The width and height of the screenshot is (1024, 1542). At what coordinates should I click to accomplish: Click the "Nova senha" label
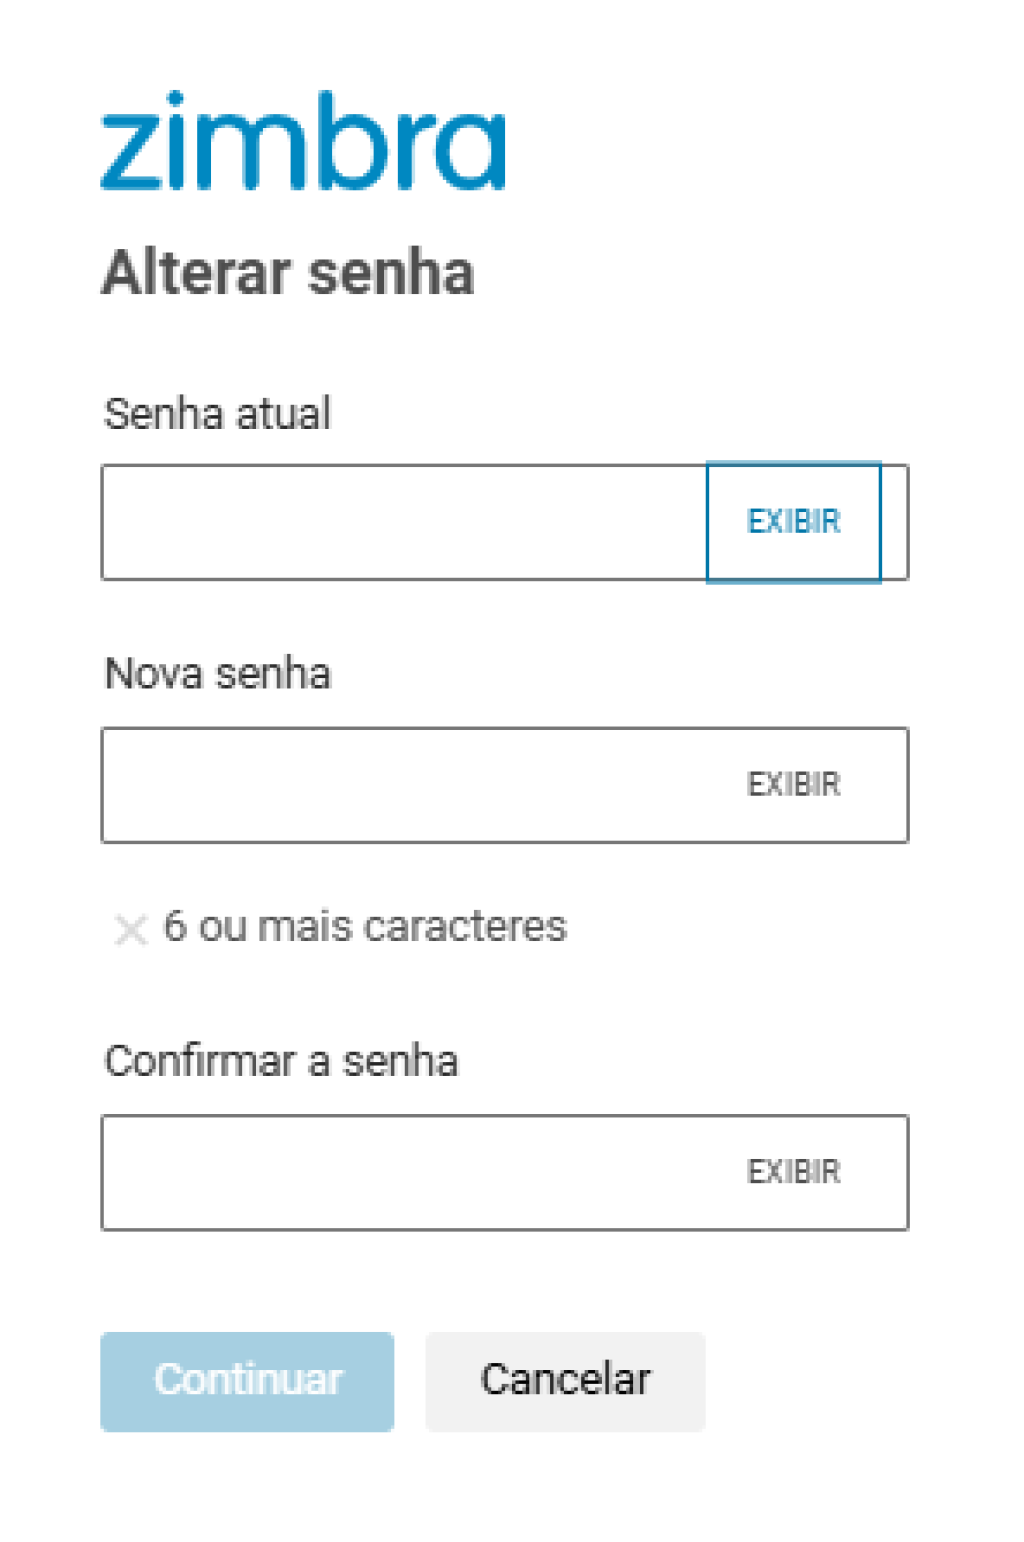pos(217,674)
